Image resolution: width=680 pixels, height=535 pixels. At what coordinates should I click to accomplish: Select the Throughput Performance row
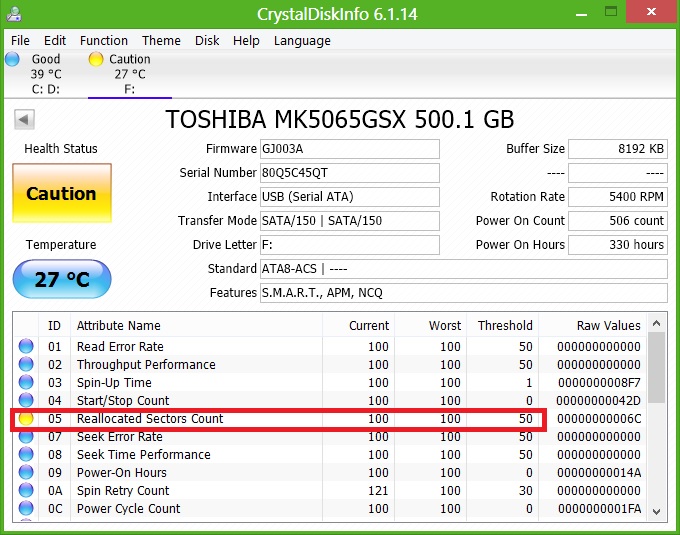(x=330, y=364)
